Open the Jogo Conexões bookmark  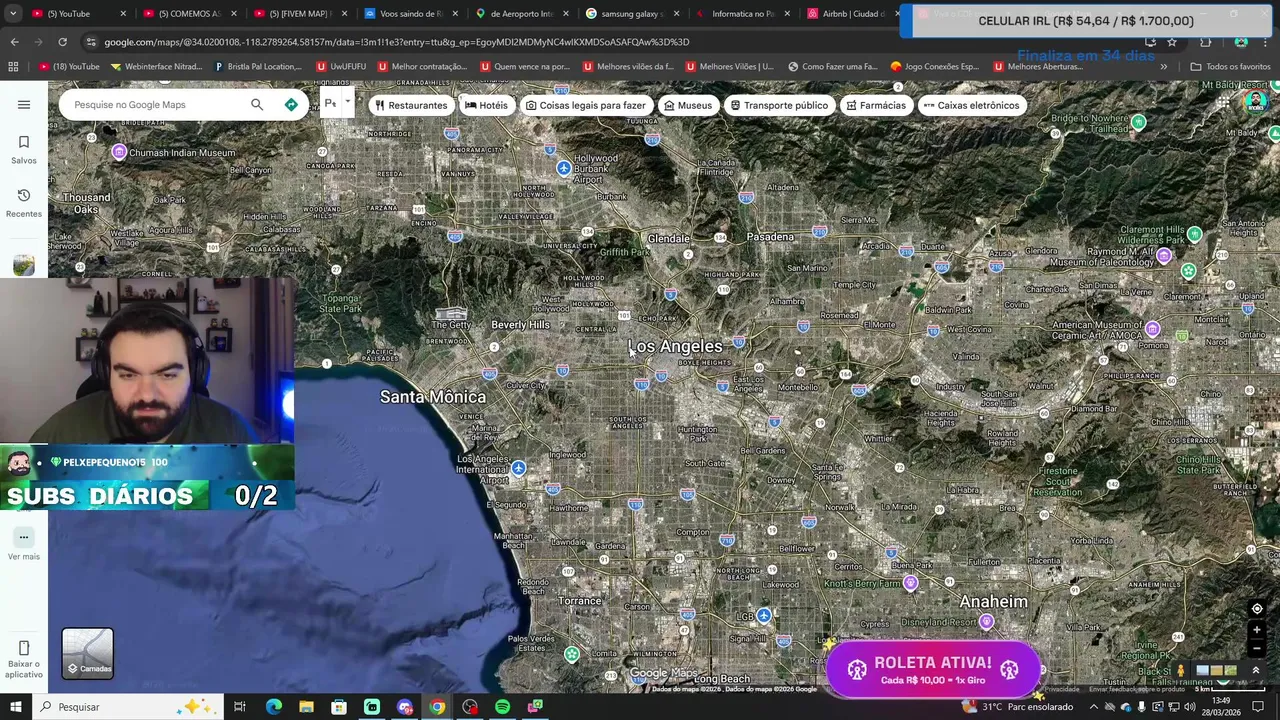pyautogui.click(x=935, y=66)
